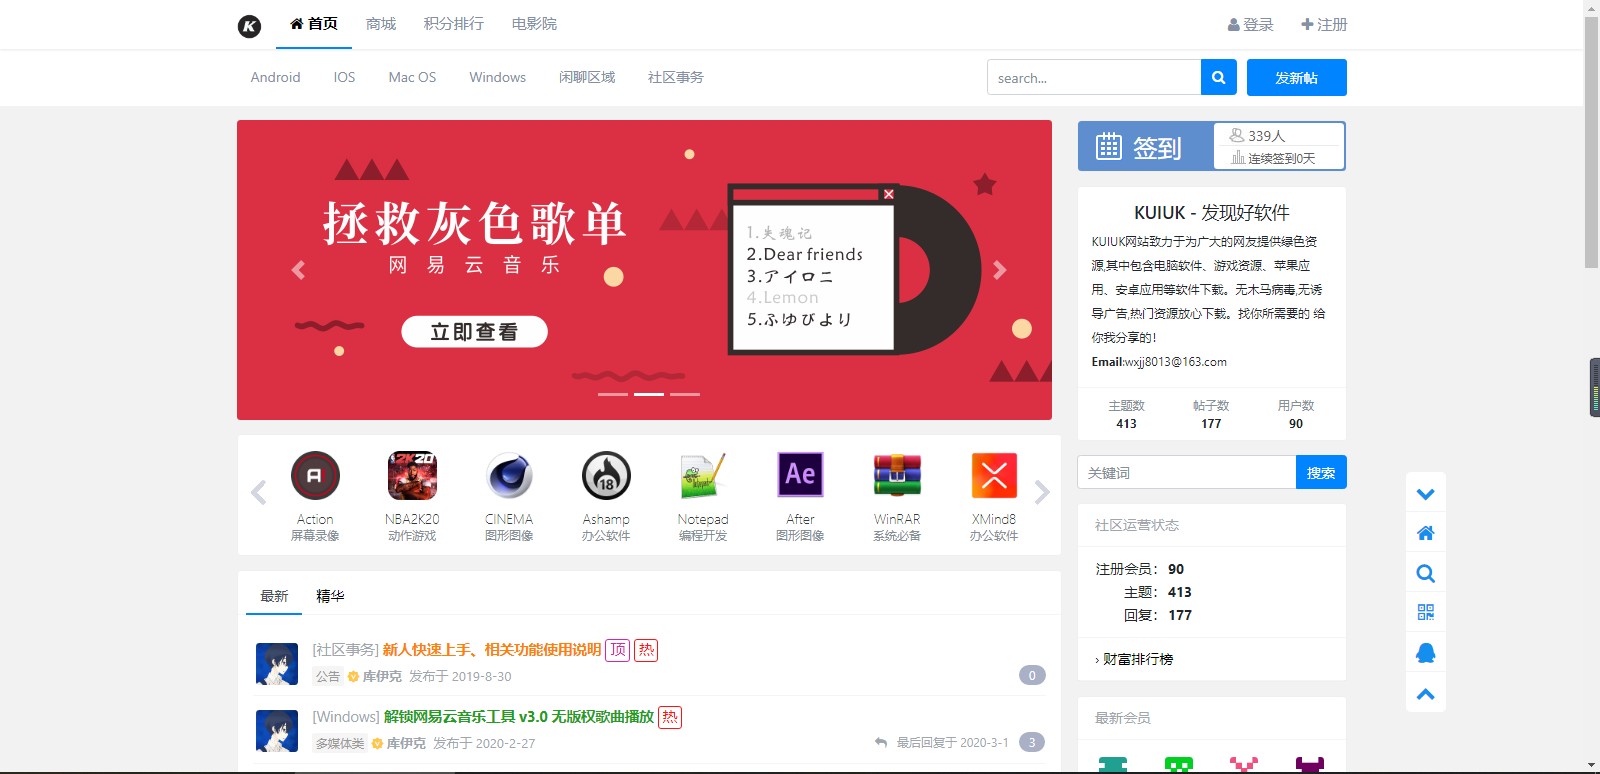
Task: Click the [Windows] post category prefix
Action: [346, 717]
